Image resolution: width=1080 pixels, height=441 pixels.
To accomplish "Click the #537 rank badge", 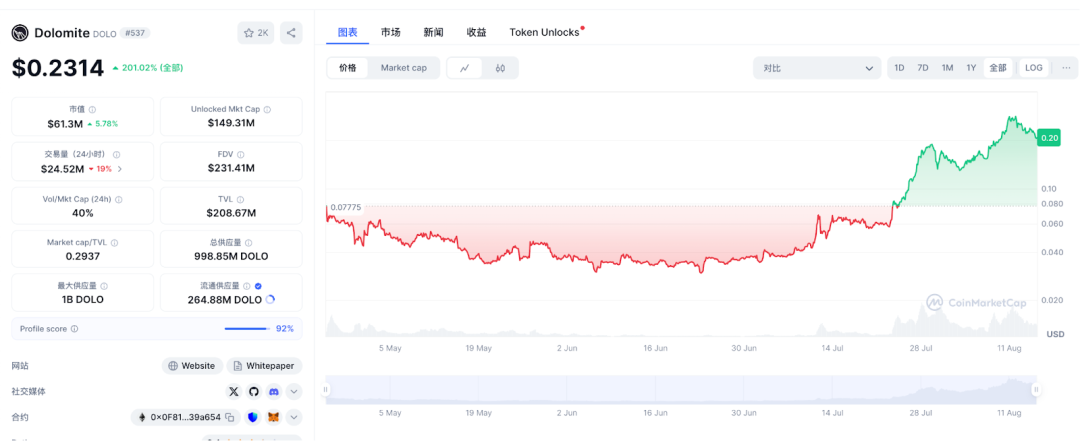I will (x=135, y=32).
